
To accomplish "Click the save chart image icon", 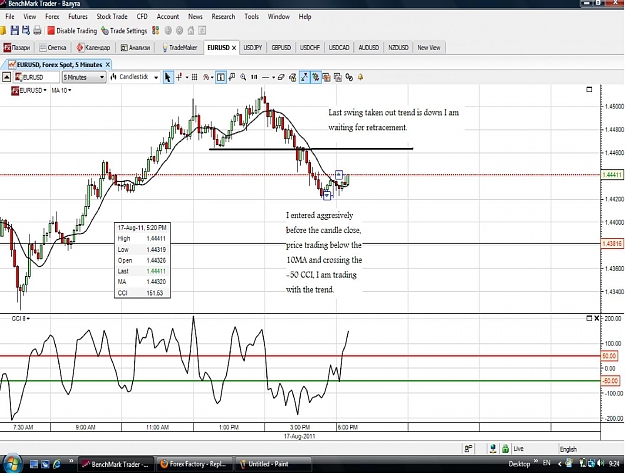I will pos(338,77).
